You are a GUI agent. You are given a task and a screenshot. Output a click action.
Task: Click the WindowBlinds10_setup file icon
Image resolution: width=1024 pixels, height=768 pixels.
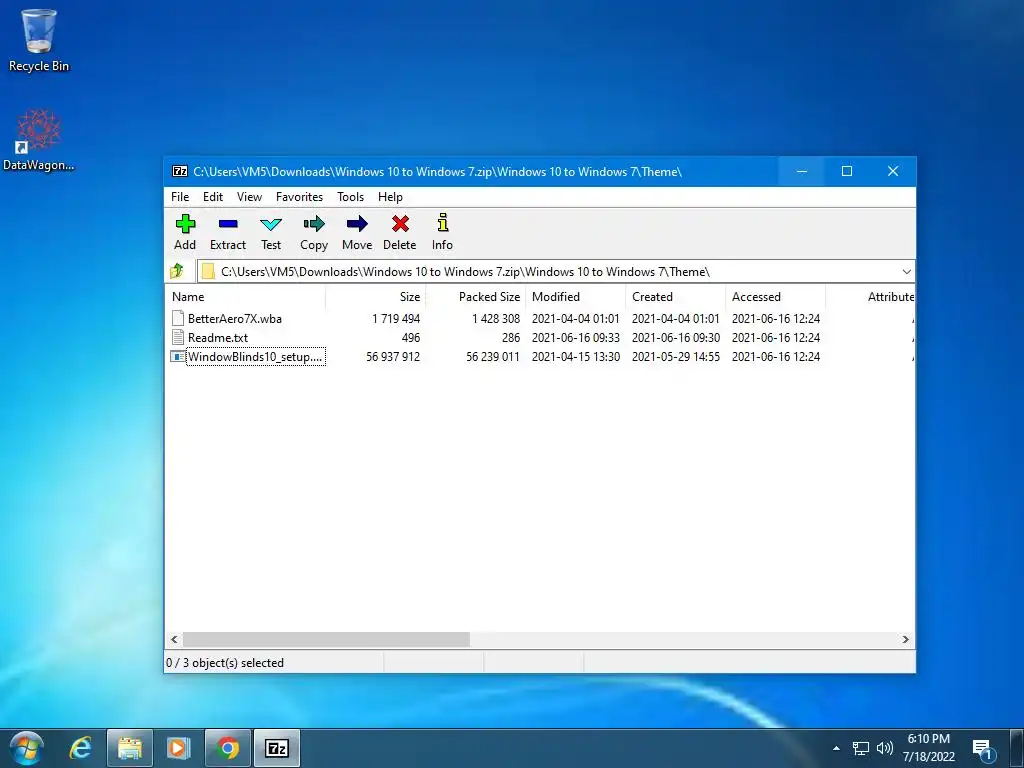178,357
